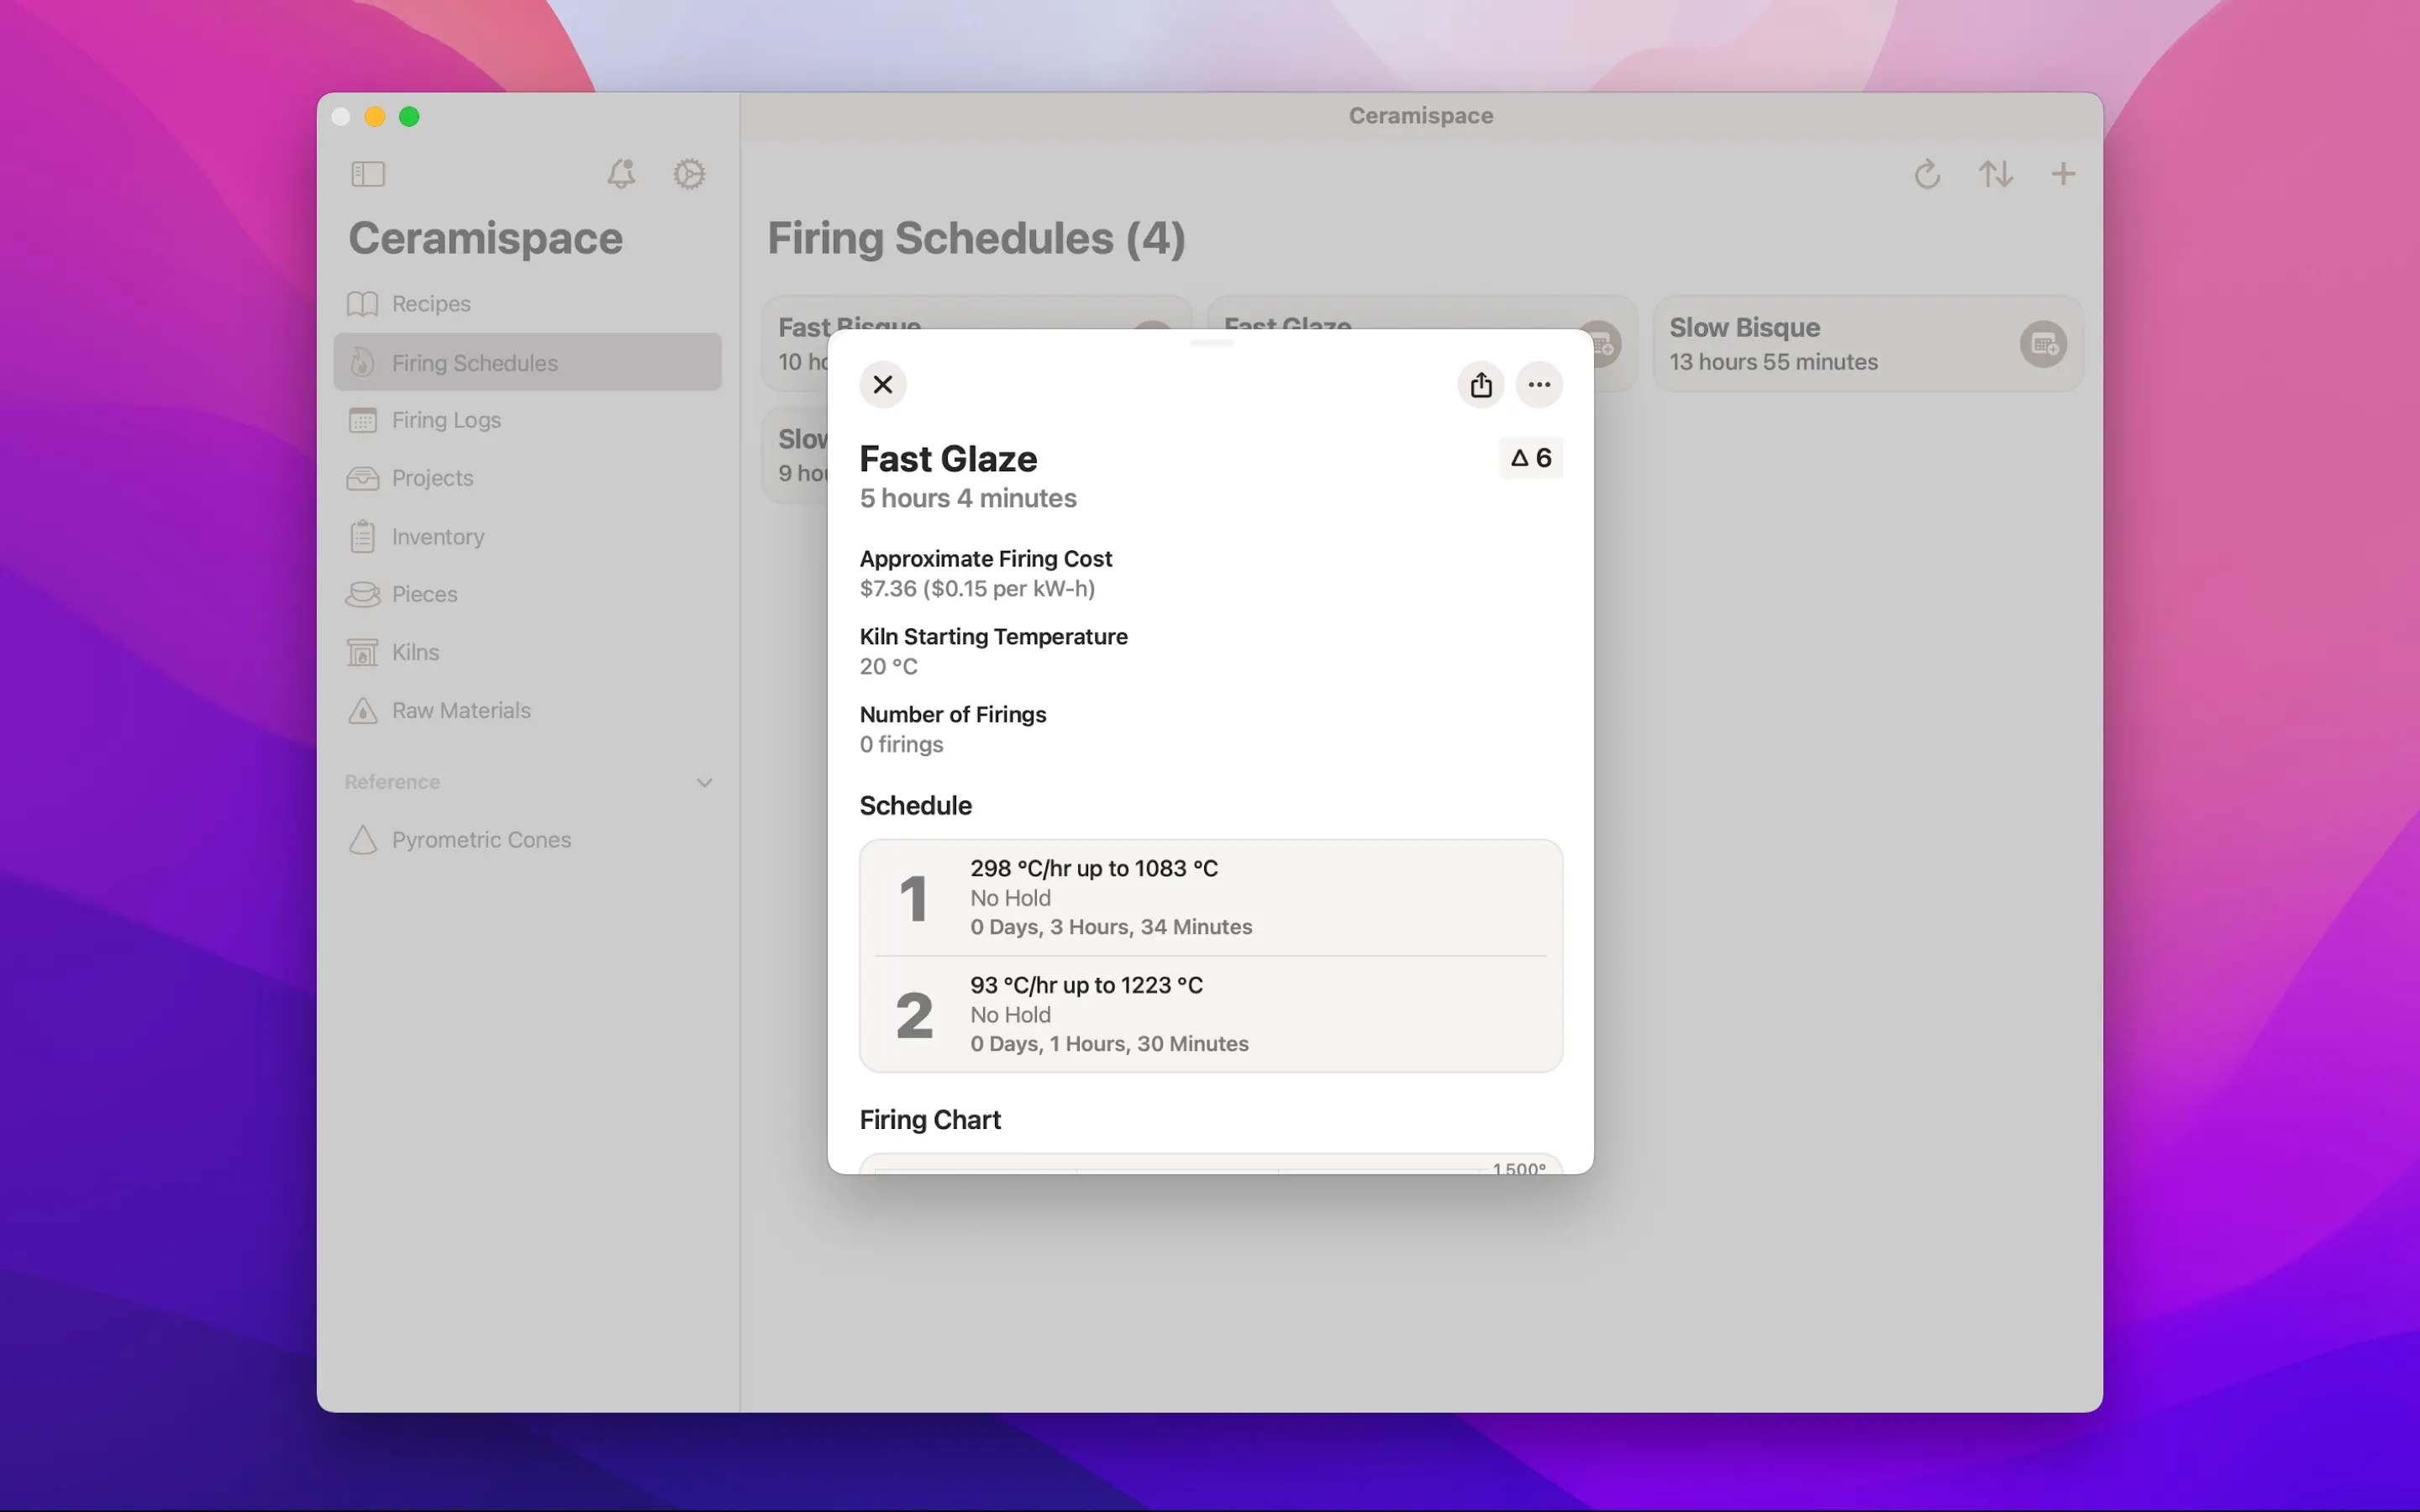2420x1512 pixels.
Task: Share the Fast Glaze schedule
Action: click(x=1480, y=384)
